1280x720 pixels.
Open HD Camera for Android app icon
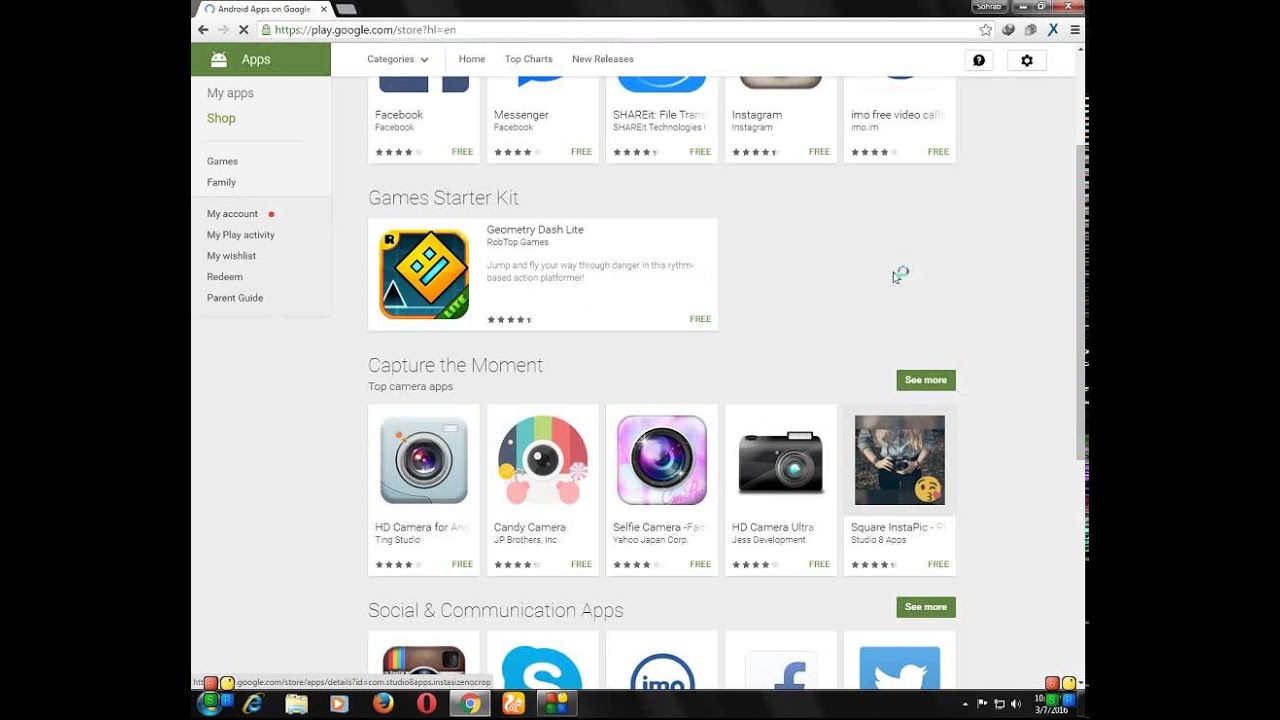[424, 460]
